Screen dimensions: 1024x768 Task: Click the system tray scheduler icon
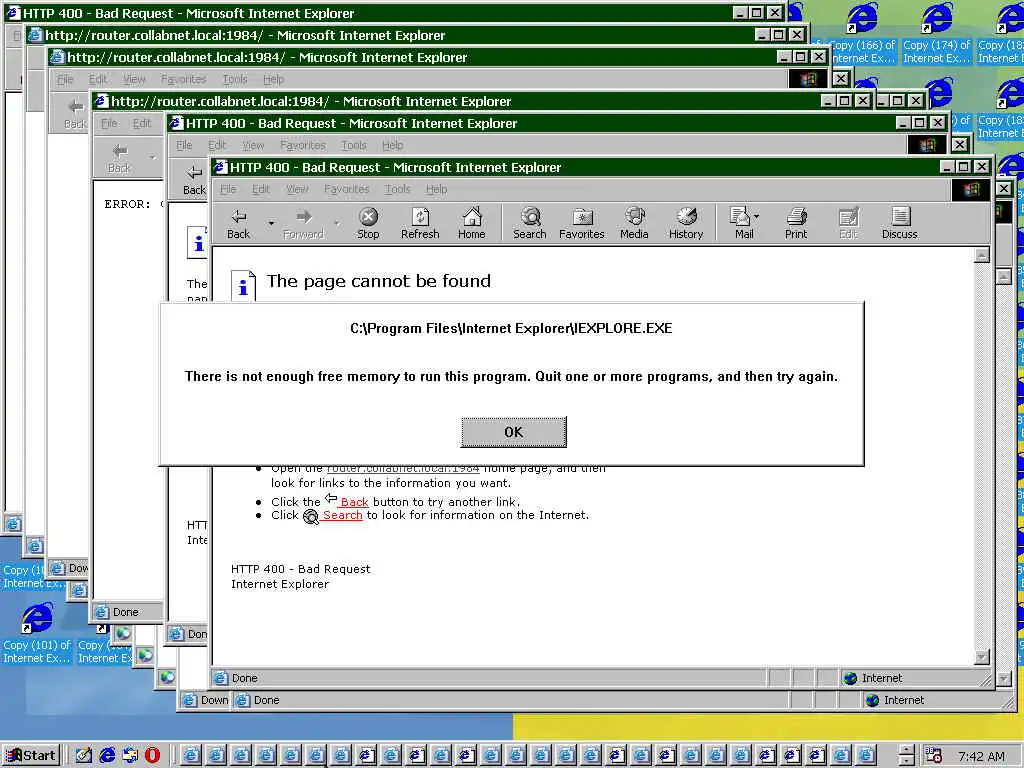pos(934,756)
